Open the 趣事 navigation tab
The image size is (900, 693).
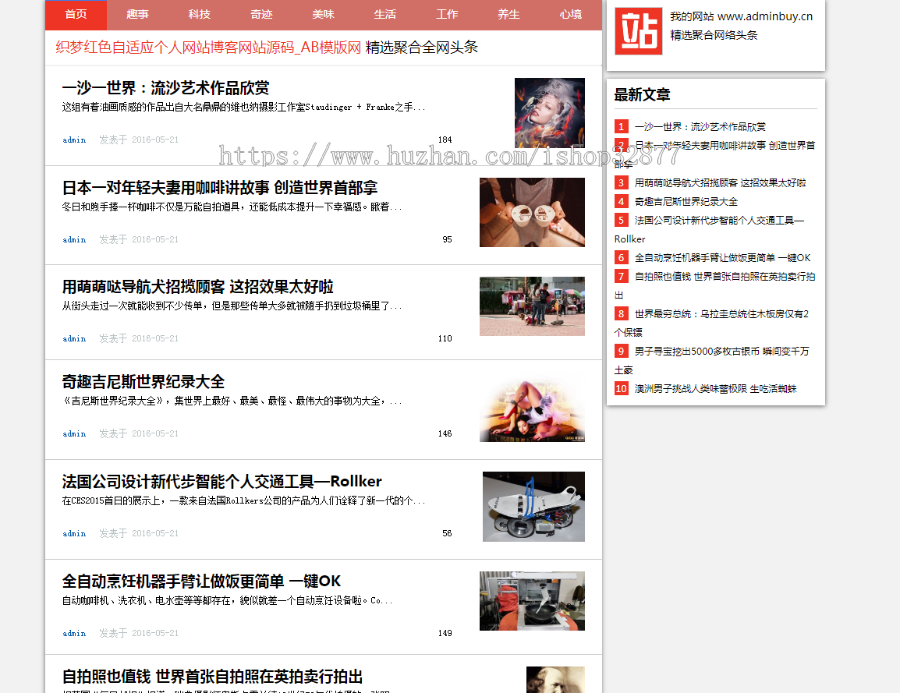(138, 14)
